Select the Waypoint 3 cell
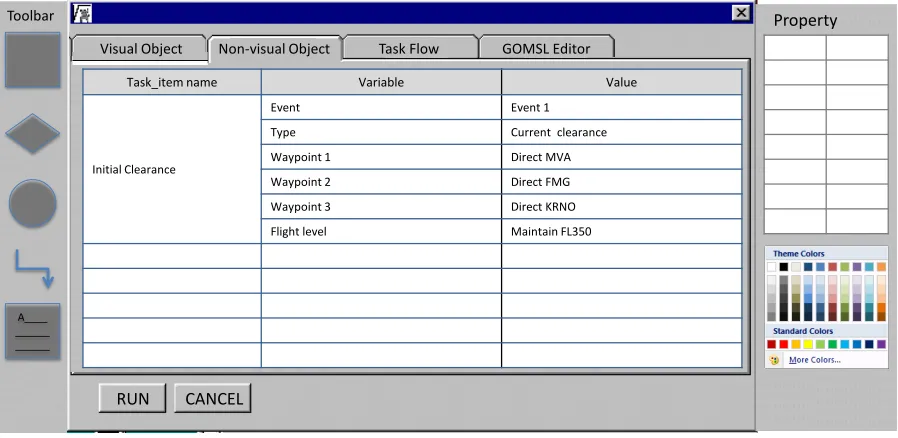Viewport: 898px width, 438px height. click(381, 207)
